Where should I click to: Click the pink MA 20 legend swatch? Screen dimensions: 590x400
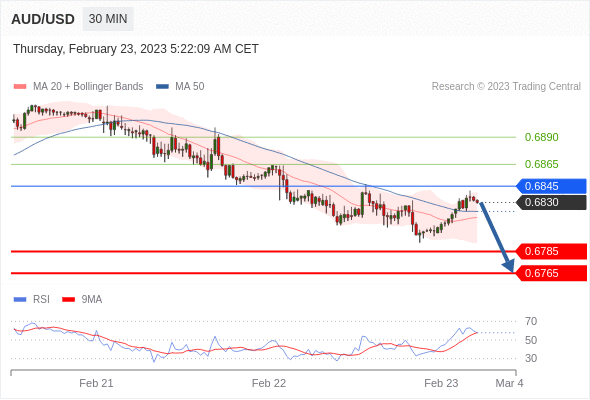point(20,87)
